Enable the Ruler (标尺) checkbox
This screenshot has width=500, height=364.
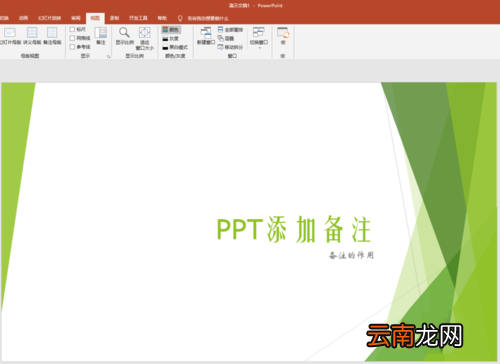[x=72, y=29]
